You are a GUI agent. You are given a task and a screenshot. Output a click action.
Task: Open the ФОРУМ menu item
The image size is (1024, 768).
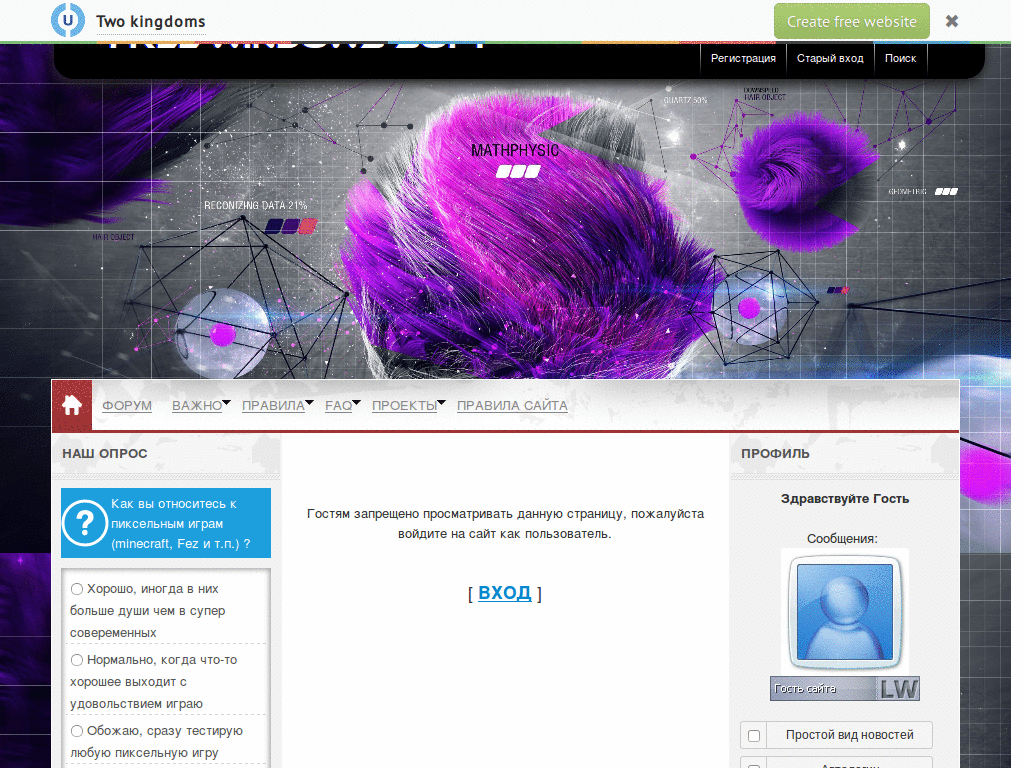click(127, 406)
